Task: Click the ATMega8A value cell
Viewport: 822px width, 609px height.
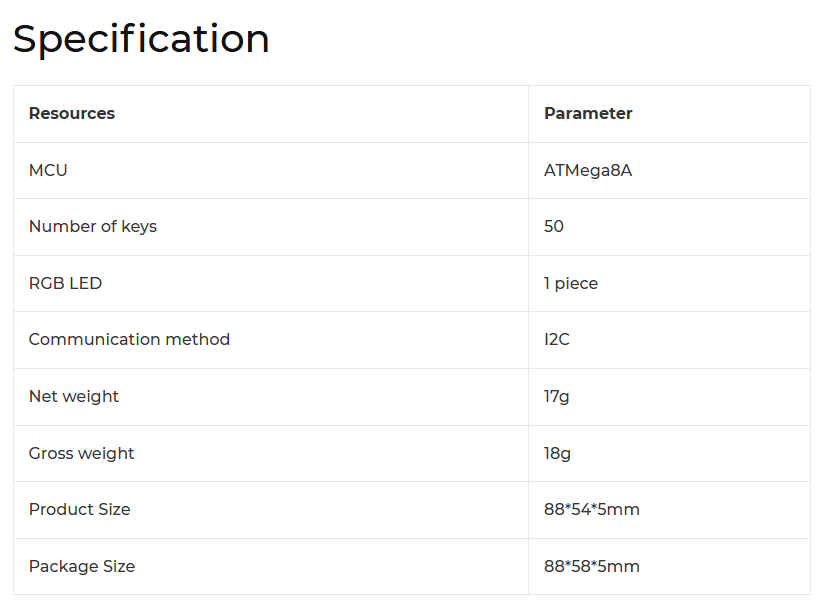Action: (x=588, y=170)
